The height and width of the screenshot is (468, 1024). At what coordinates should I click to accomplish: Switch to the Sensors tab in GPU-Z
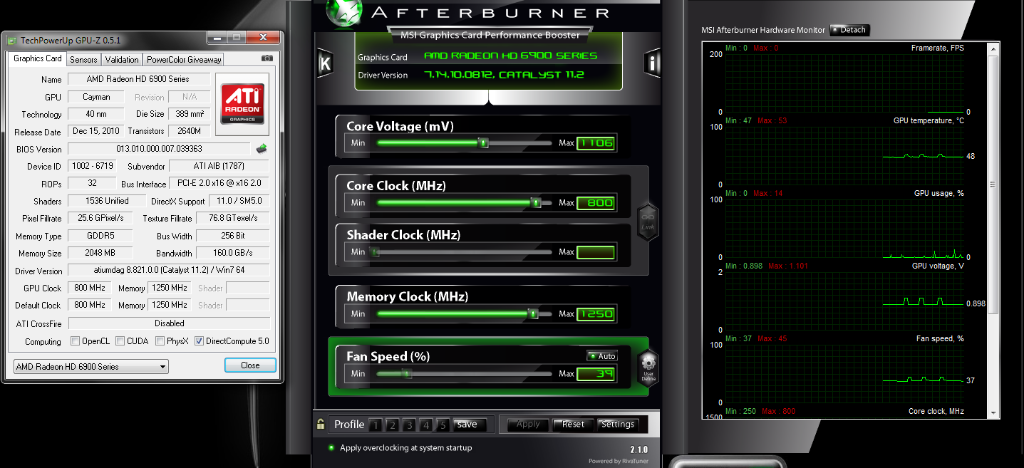[83, 59]
